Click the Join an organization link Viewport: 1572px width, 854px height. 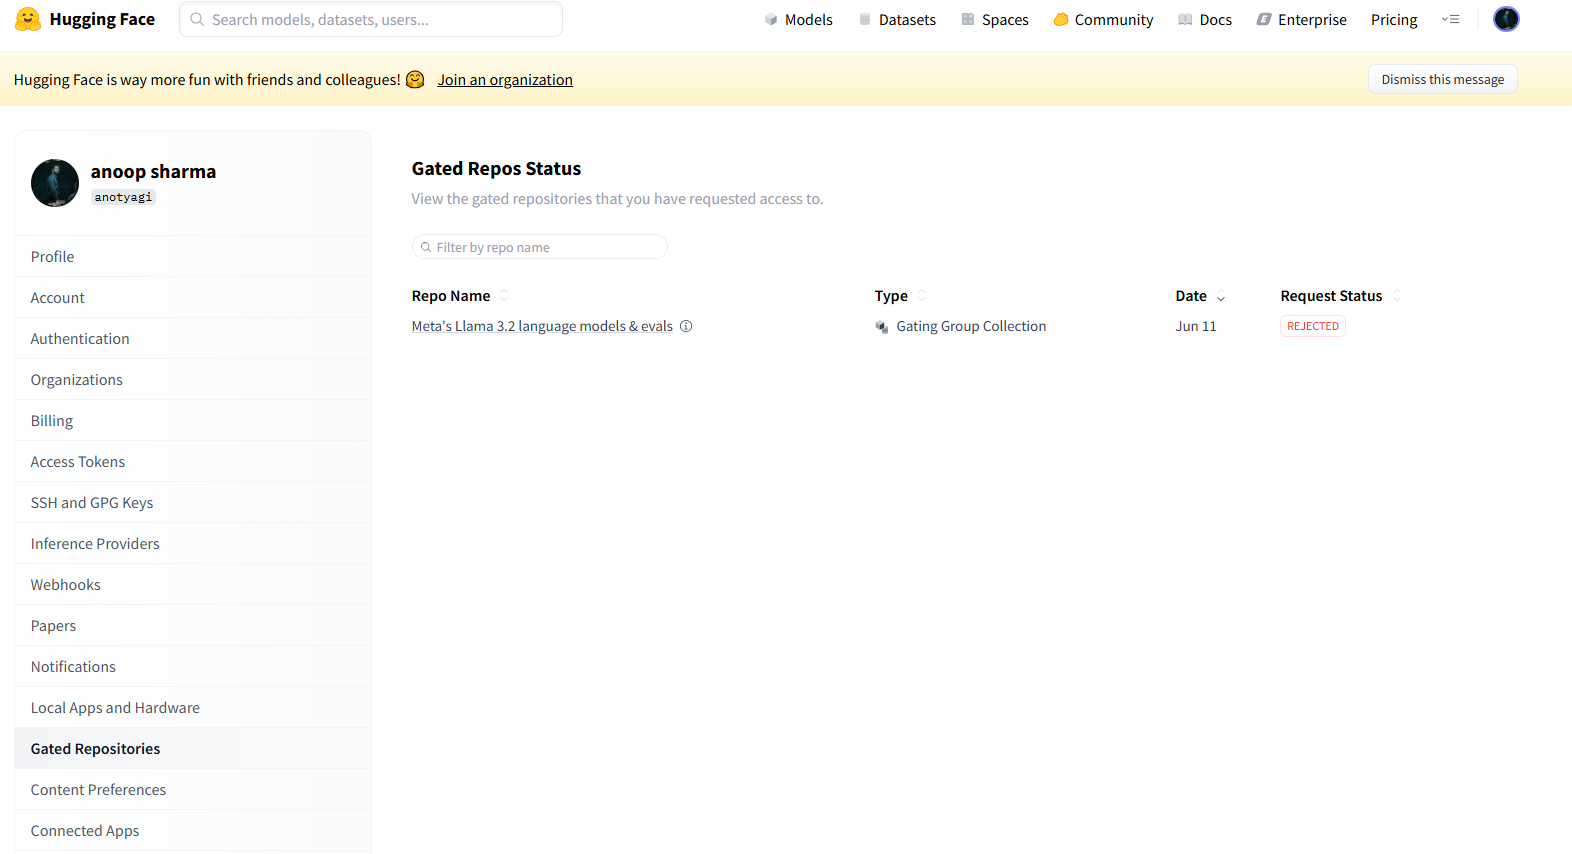(x=505, y=80)
